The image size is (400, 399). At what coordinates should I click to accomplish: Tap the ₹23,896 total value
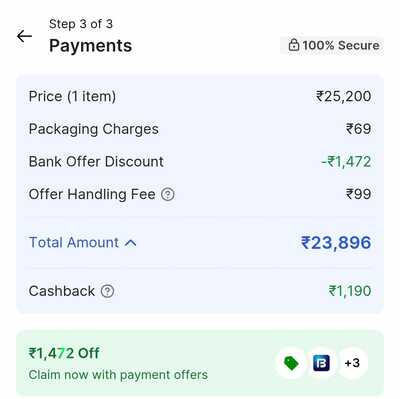coord(336,242)
